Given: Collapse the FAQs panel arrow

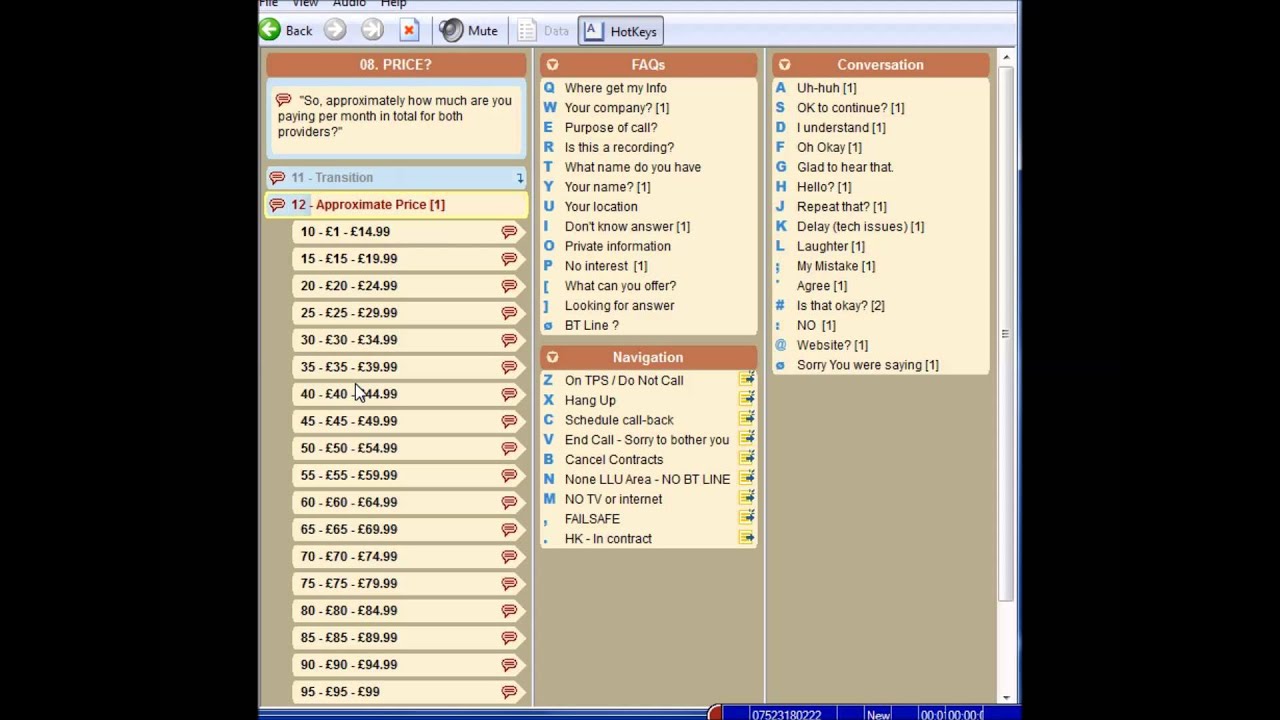Looking at the screenshot, I should (552, 65).
